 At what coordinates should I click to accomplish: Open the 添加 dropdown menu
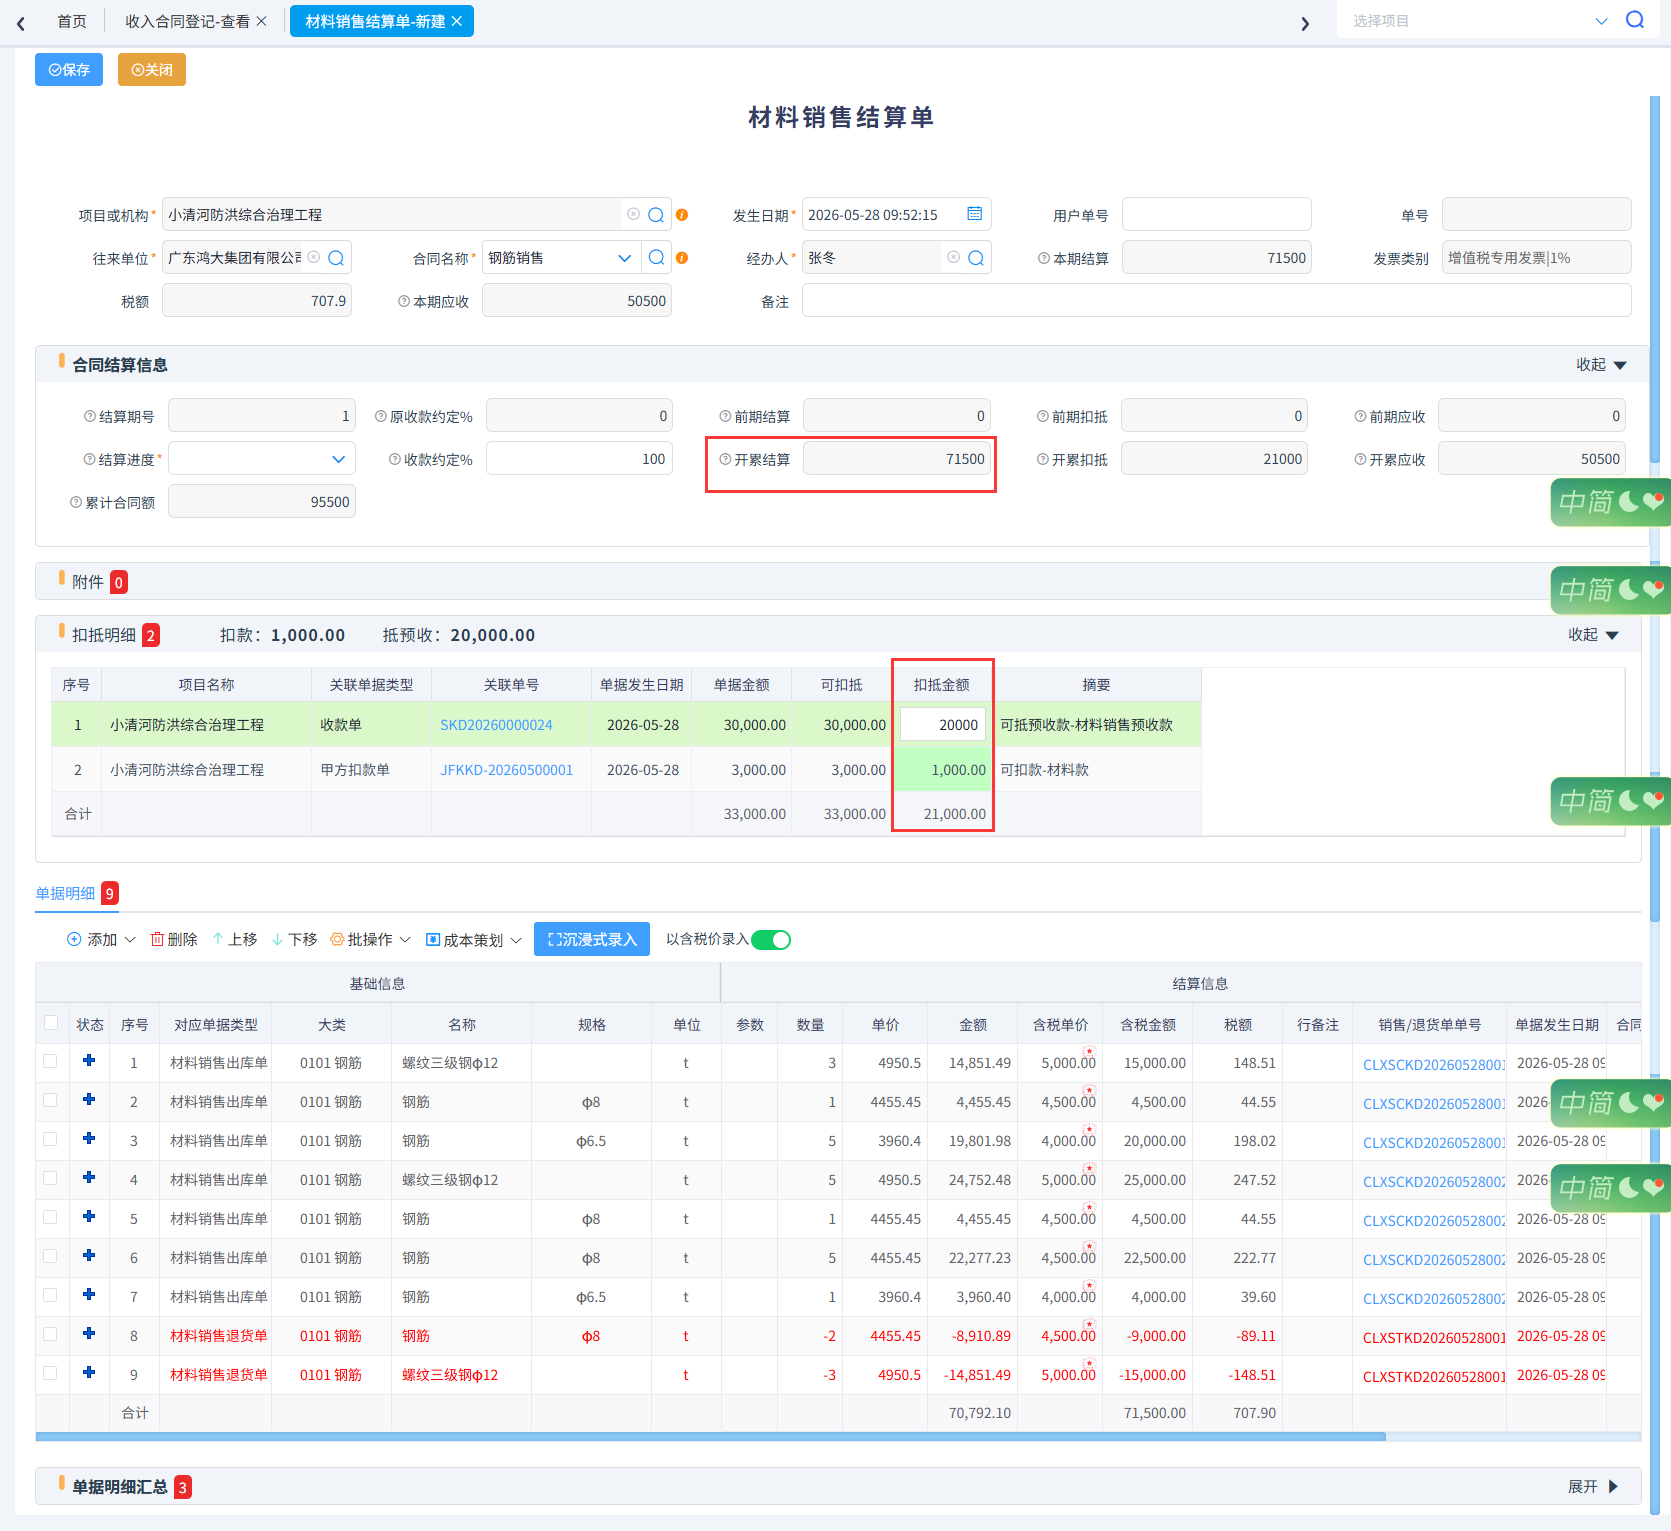coord(101,939)
